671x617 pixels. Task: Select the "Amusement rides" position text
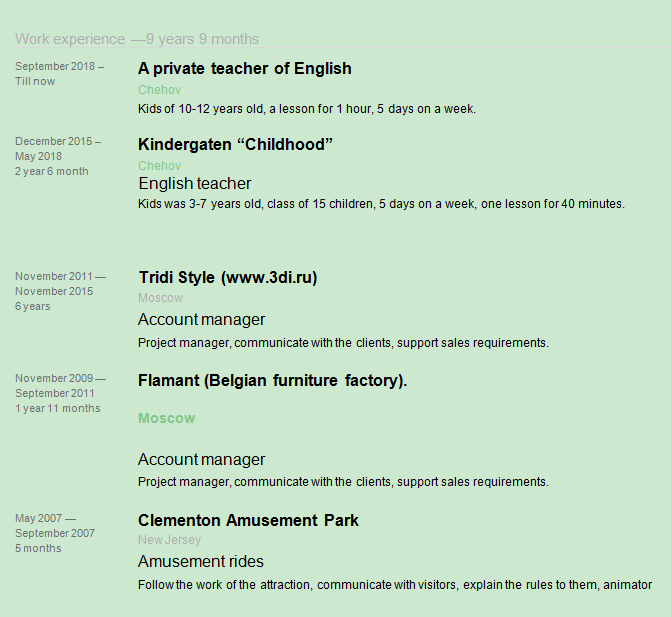click(x=201, y=562)
